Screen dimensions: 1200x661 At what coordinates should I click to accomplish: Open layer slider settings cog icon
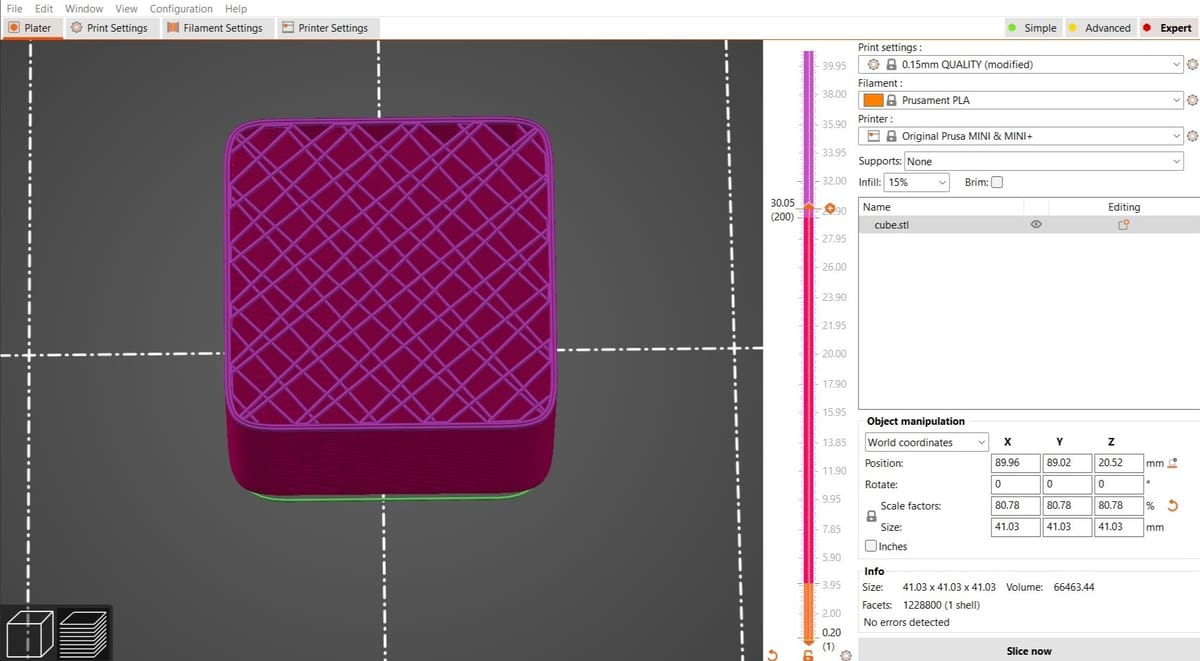point(846,655)
